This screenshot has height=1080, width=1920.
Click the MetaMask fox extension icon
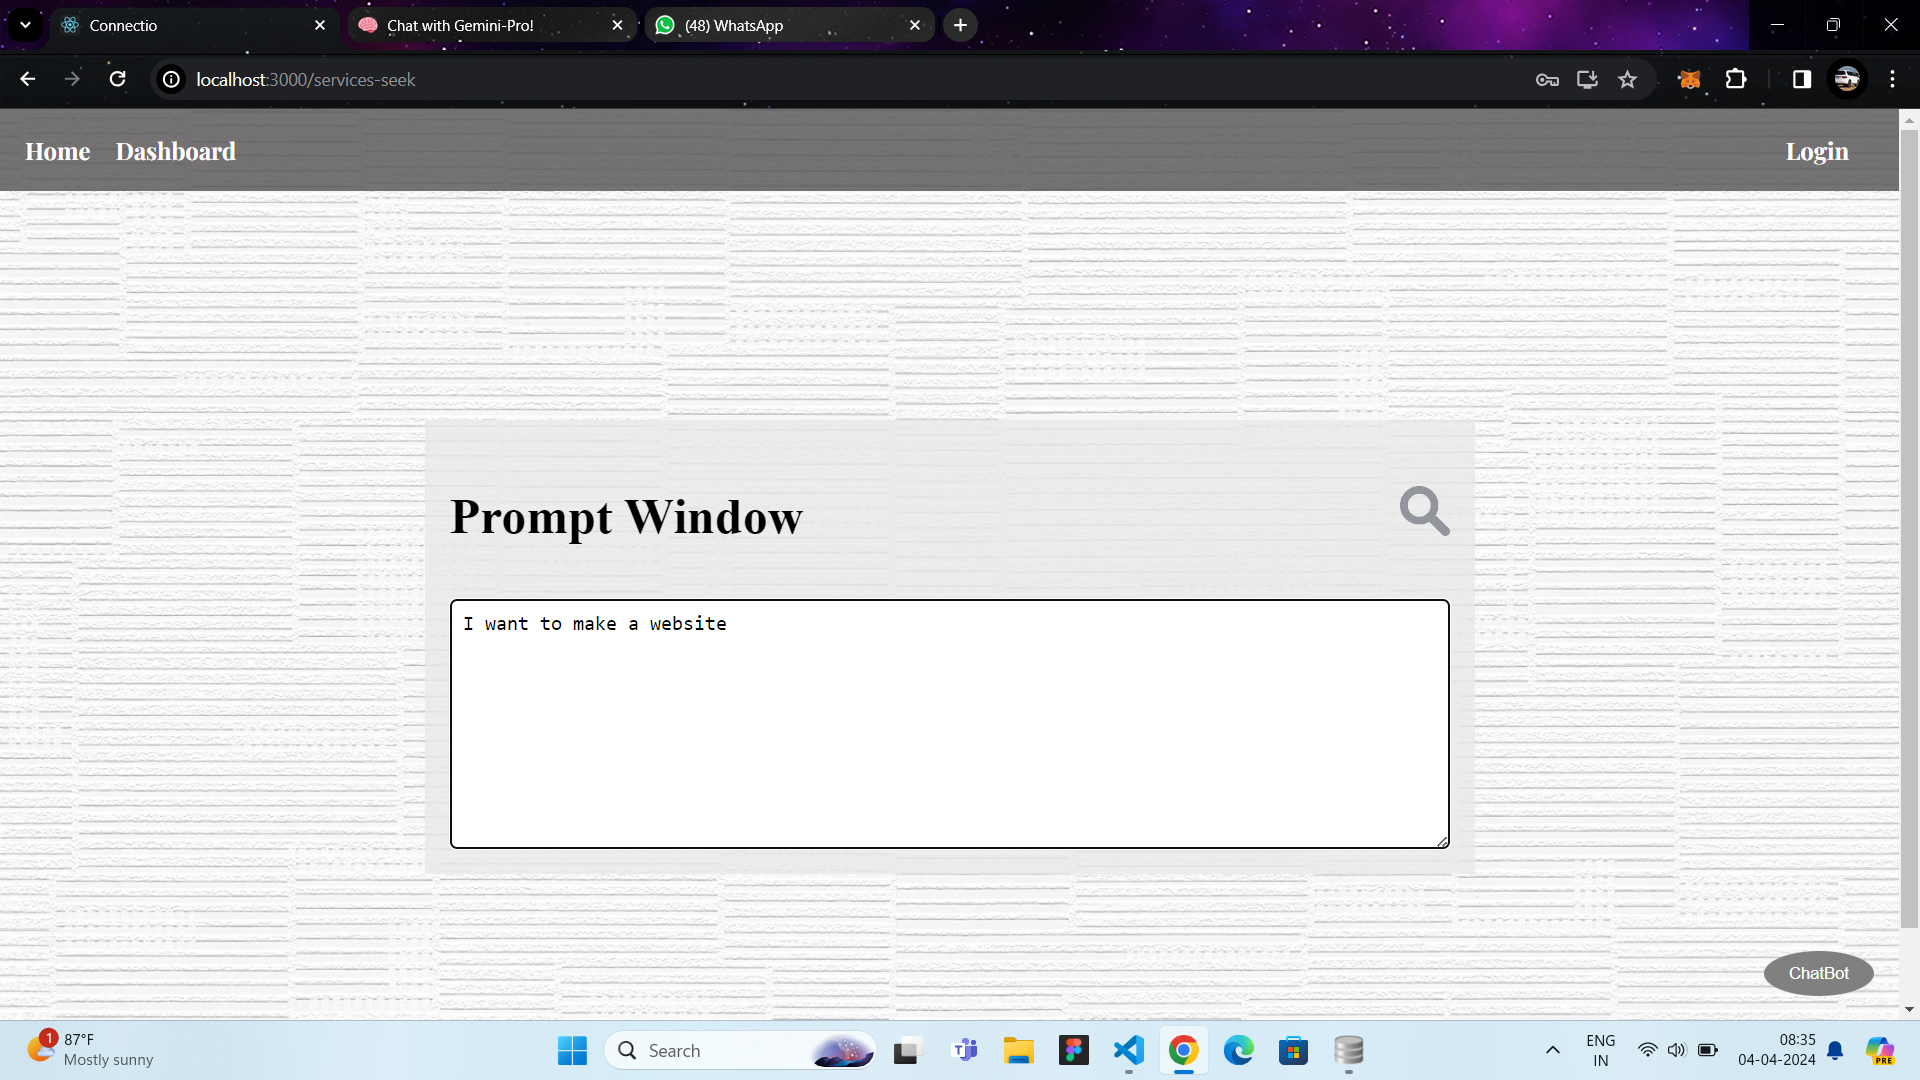(x=1689, y=80)
